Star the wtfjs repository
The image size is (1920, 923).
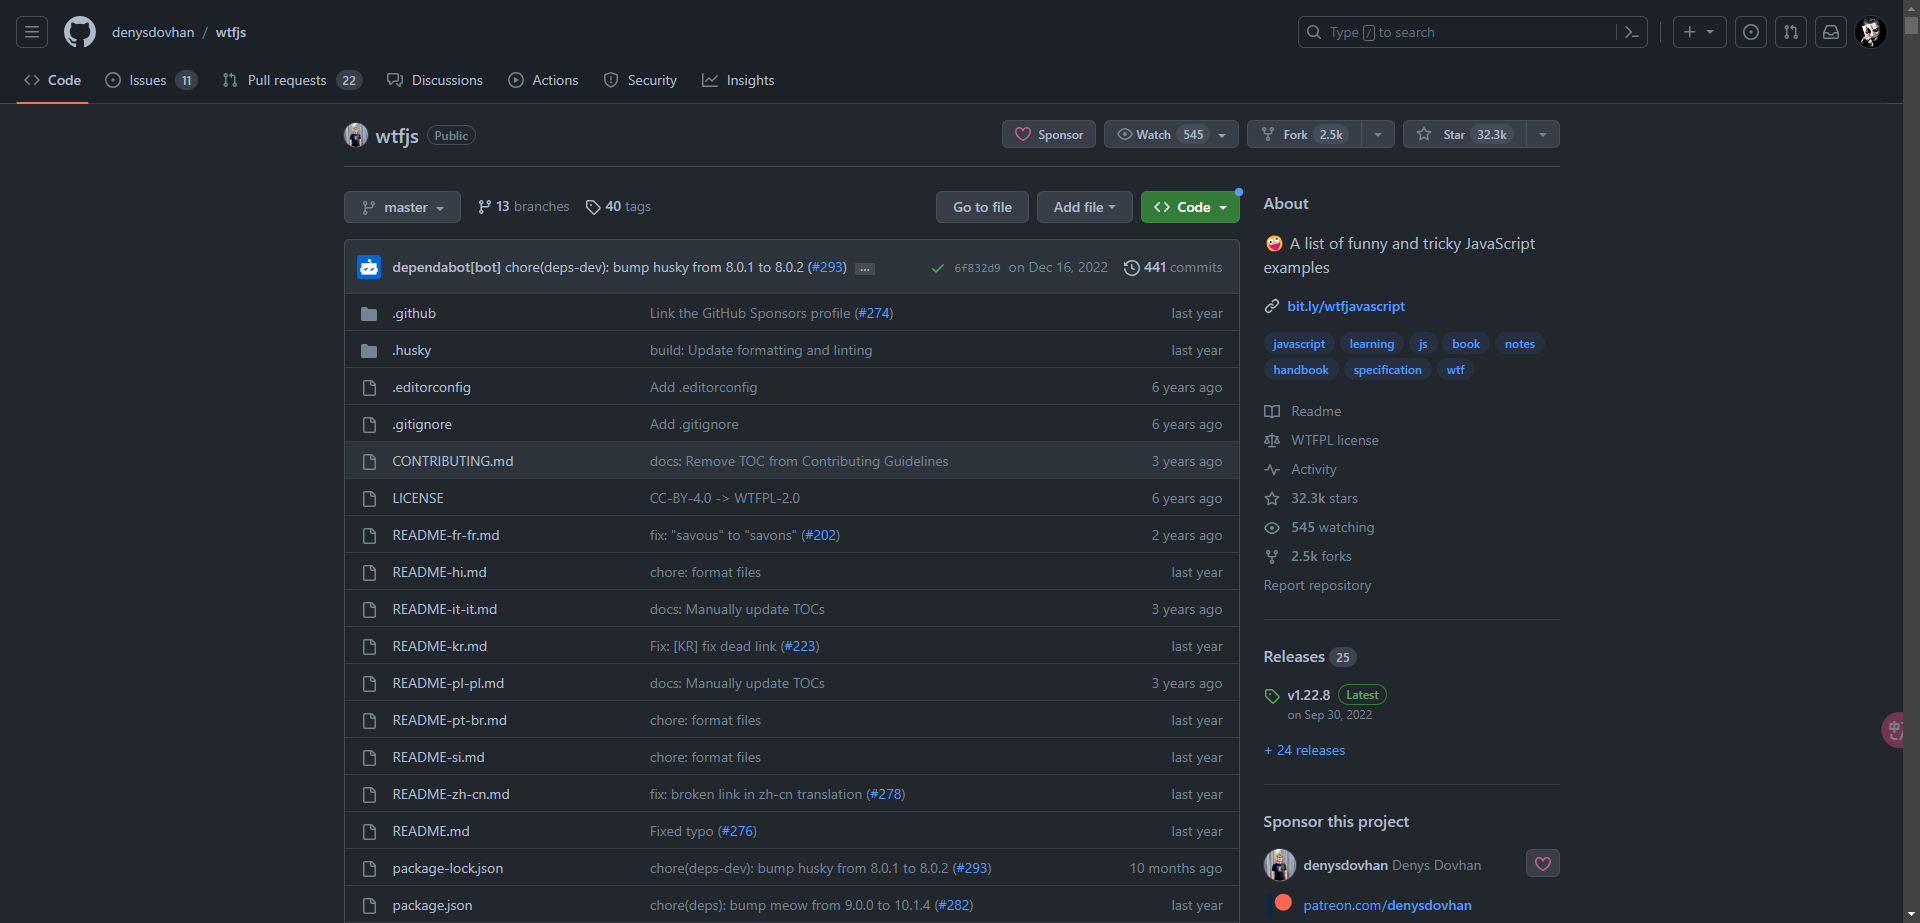1465,134
